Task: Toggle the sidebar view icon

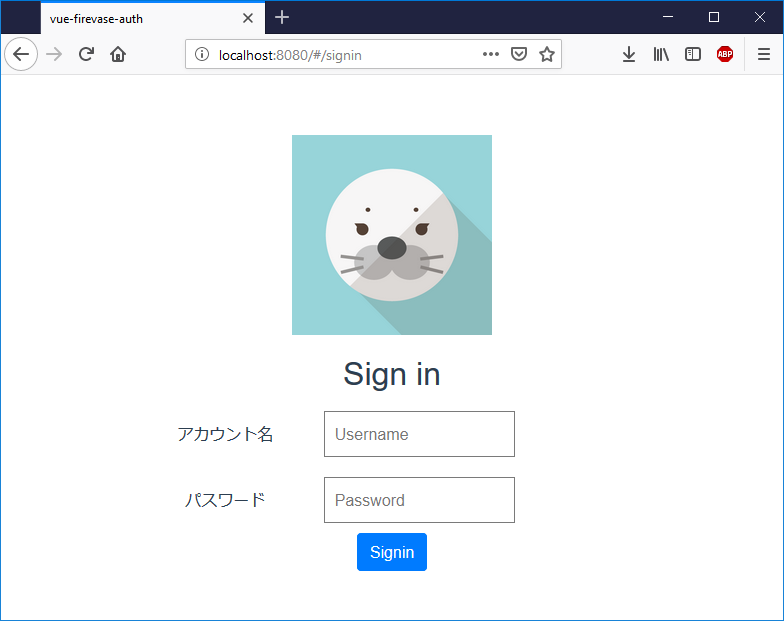Action: click(x=693, y=54)
